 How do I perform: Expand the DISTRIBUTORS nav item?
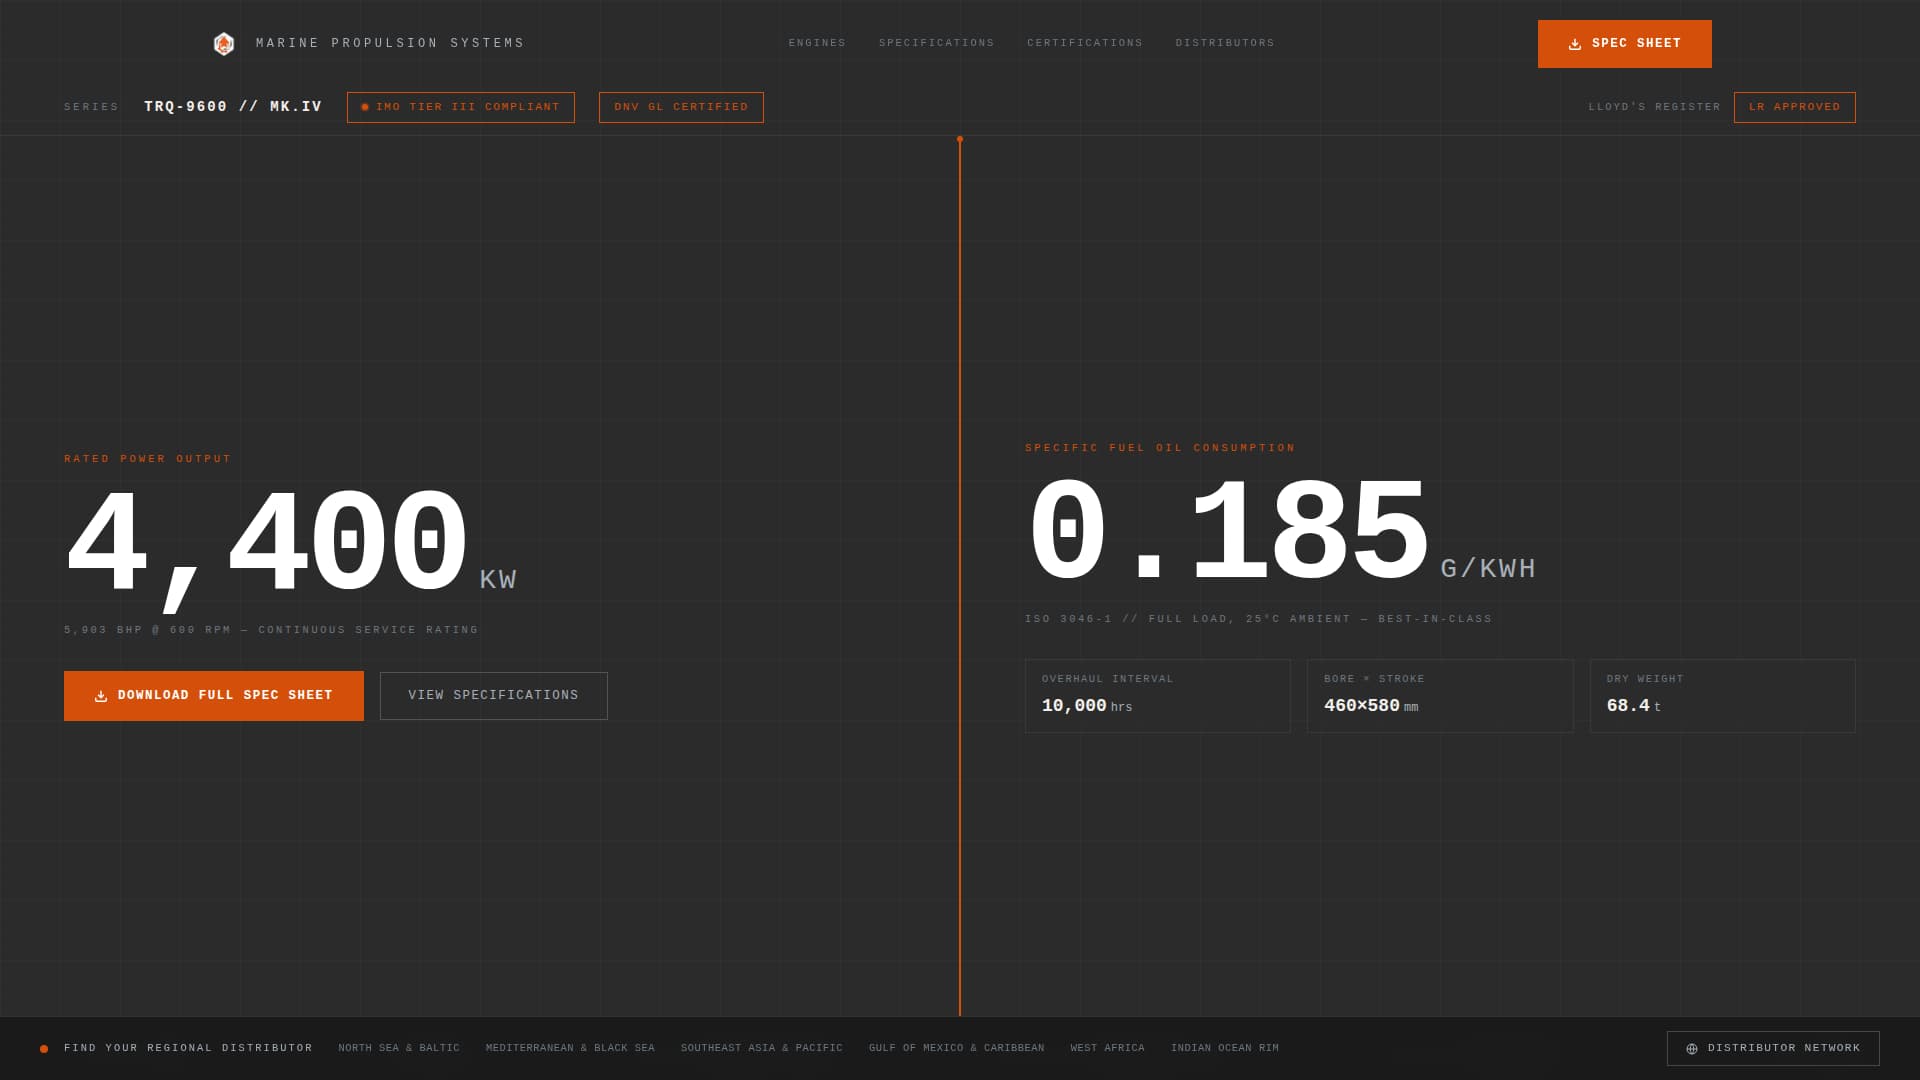[1224, 43]
